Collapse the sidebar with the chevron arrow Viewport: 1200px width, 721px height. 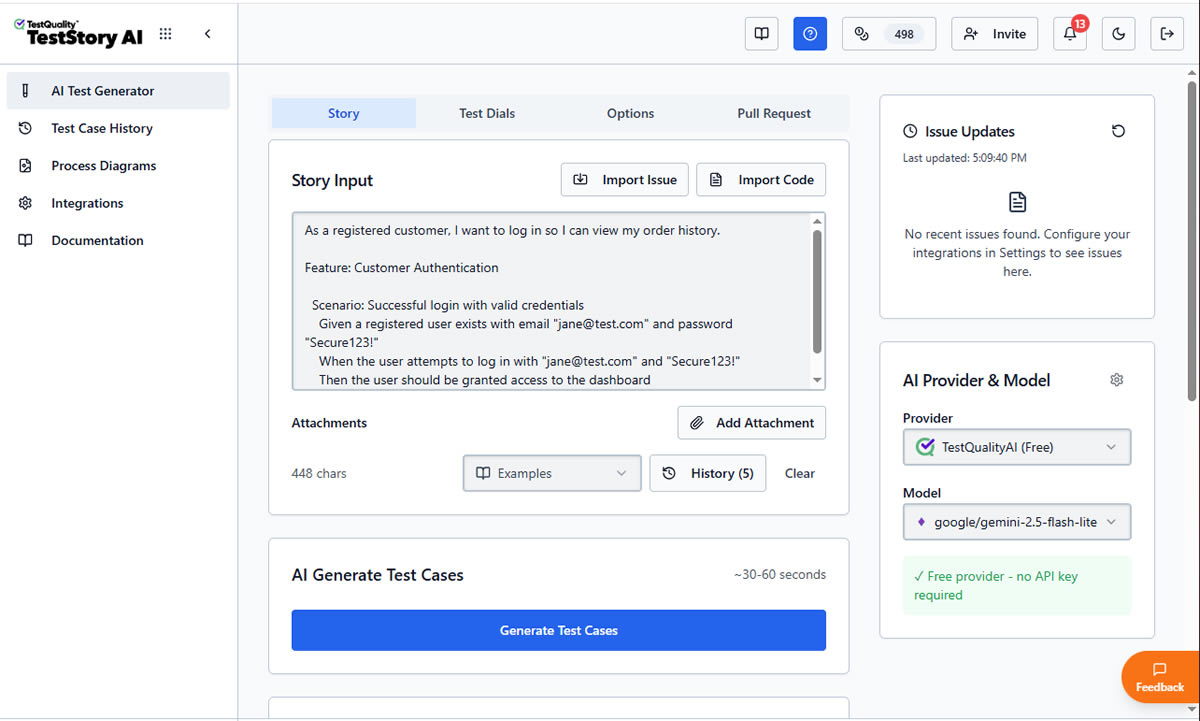coord(208,33)
